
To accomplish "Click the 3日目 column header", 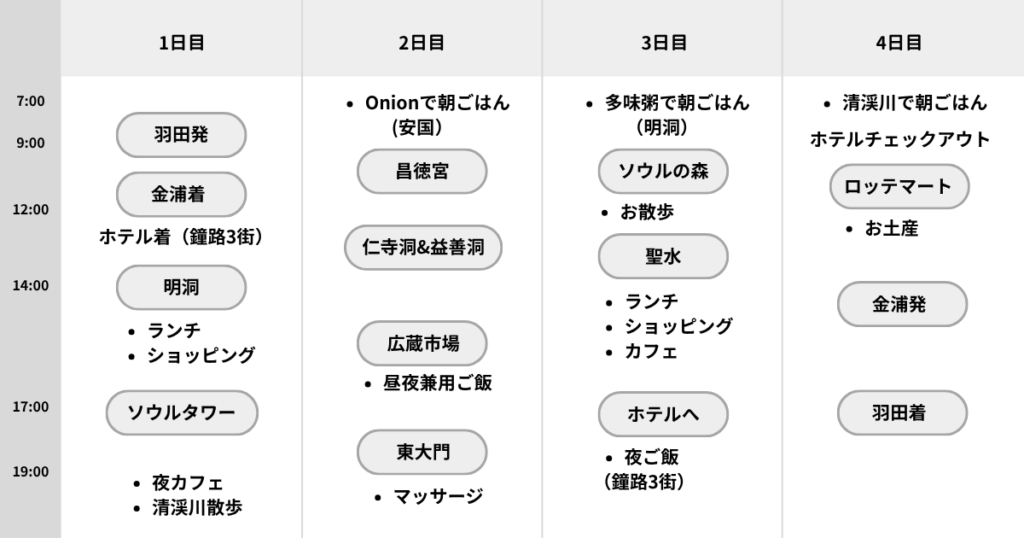I will point(663,43).
